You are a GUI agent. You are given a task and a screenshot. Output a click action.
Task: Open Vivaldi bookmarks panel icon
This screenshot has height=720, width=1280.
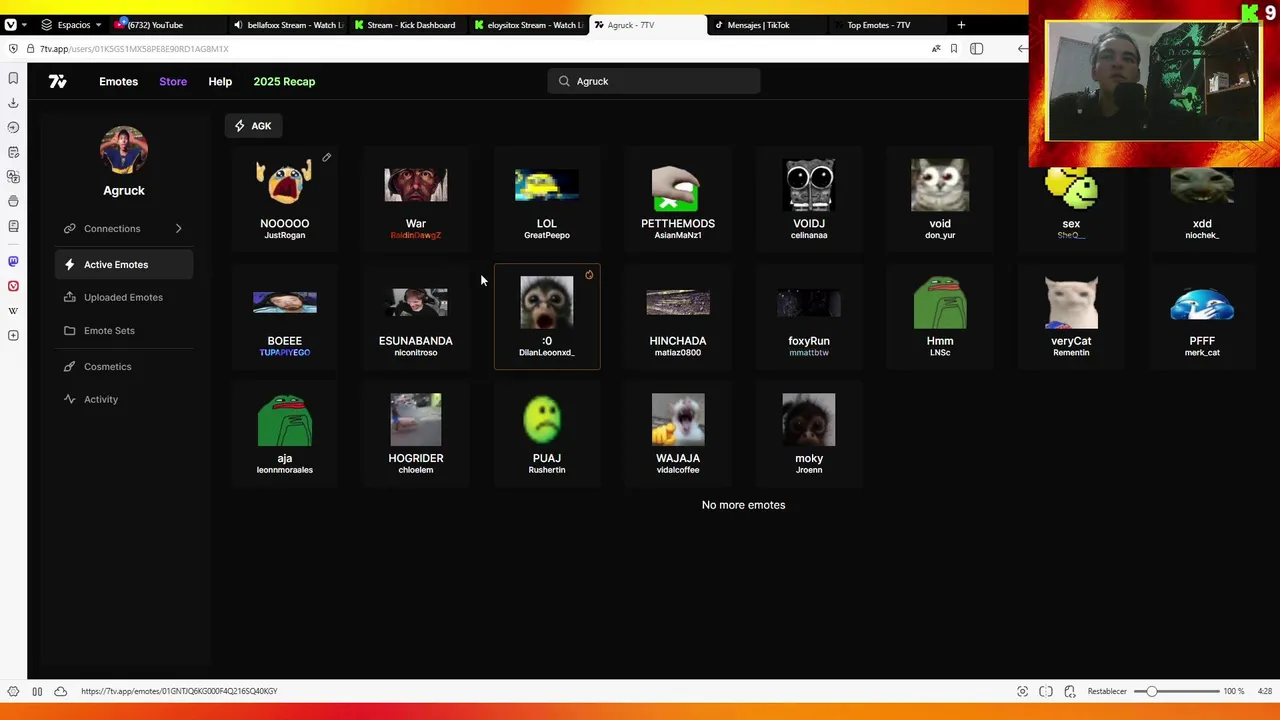point(13,78)
